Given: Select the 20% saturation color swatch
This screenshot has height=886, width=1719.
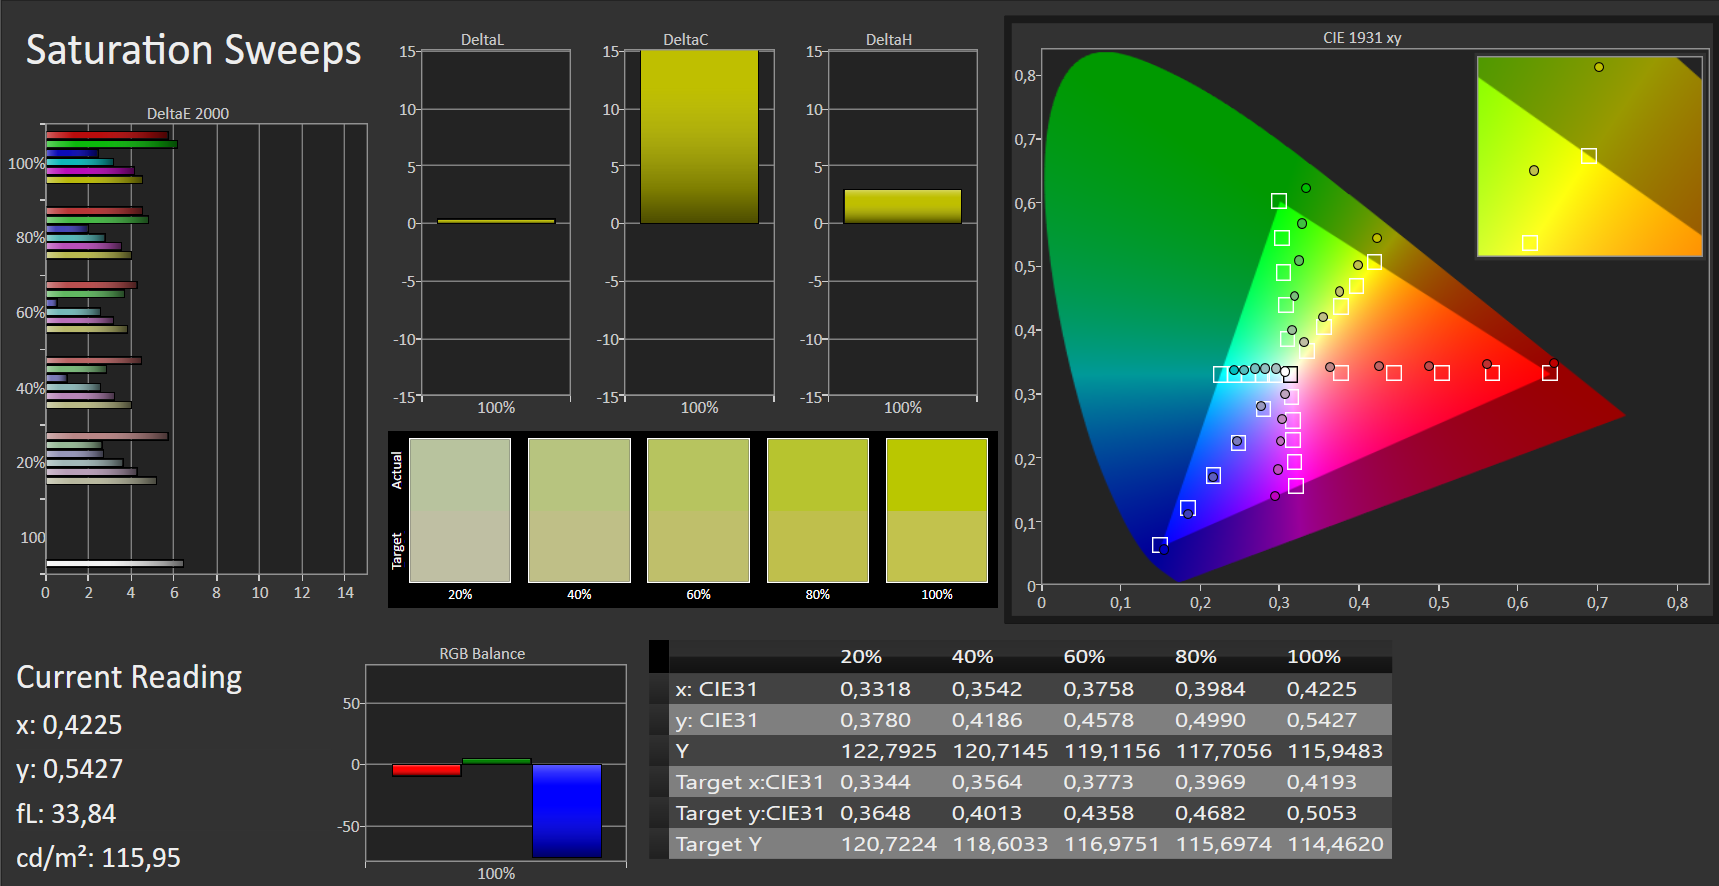Looking at the screenshot, I should pyautogui.click(x=460, y=510).
